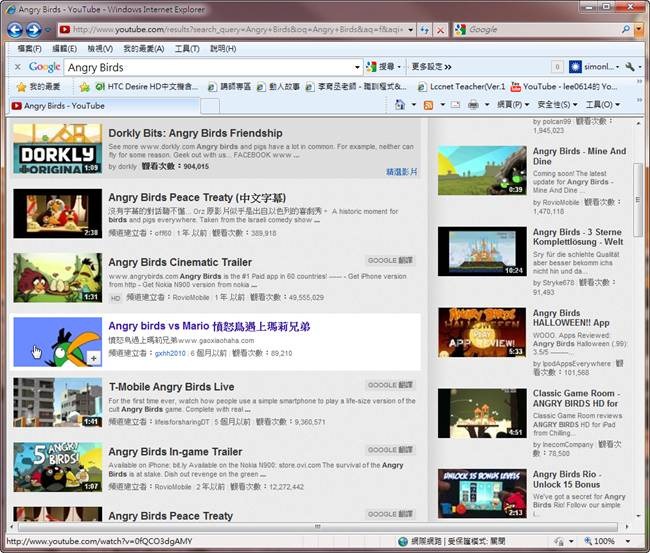
Task: Close the Google toolbar with its X
Action: click(17, 67)
